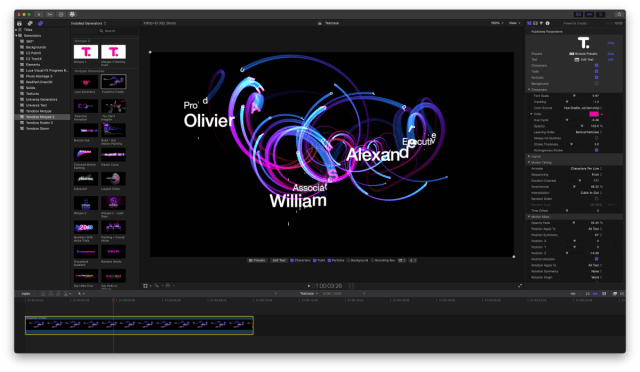Collapse the Characters section in inspector

(x=529, y=89)
